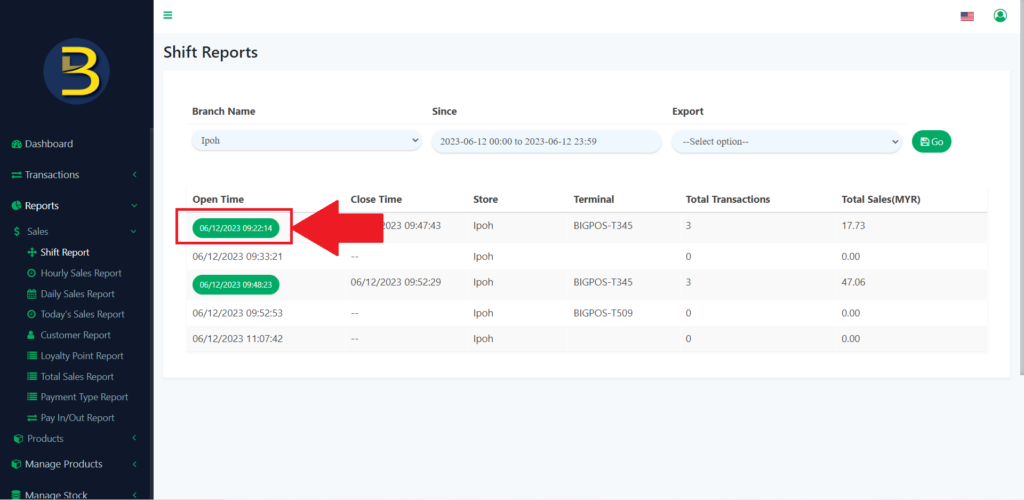Click the hamburger menu icon at top
The width and height of the screenshot is (1024, 500).
tap(167, 15)
